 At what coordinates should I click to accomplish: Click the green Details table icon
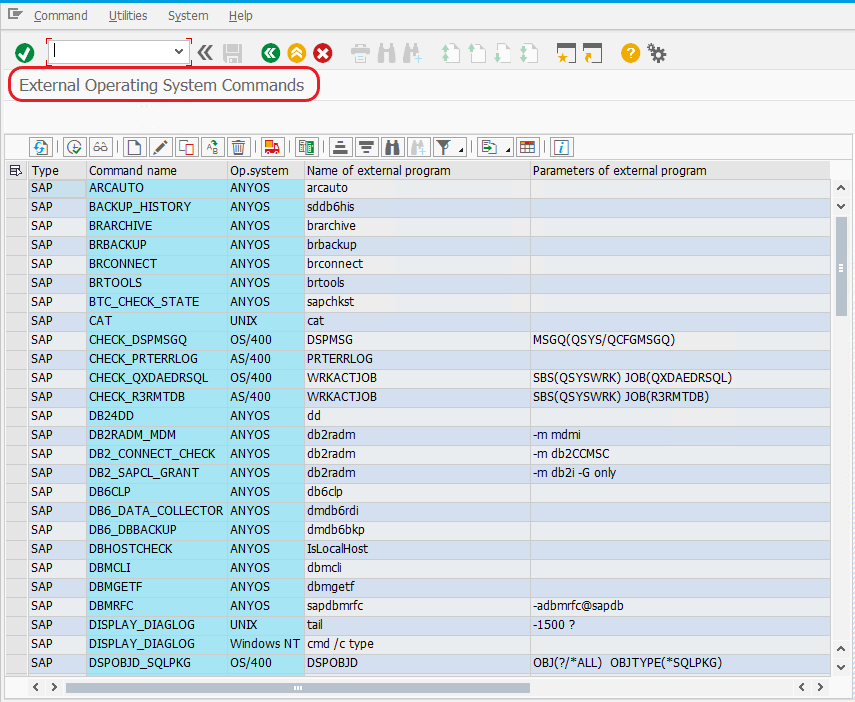coord(306,147)
